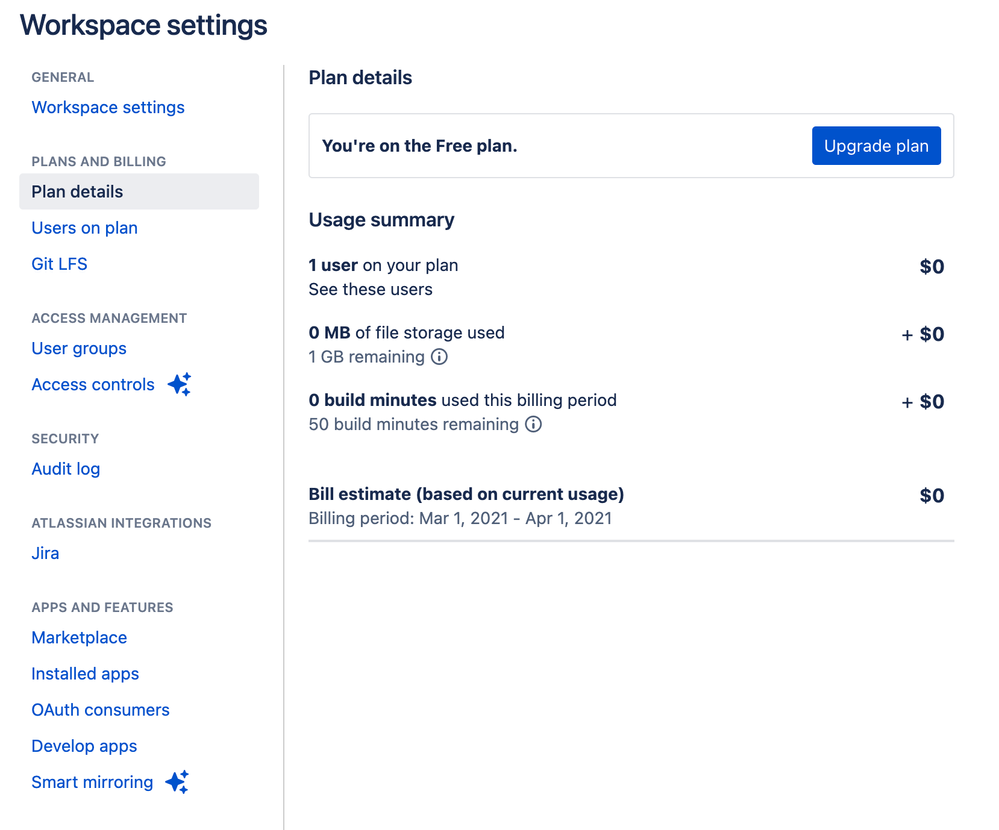Click the sparkle icon beside Access controls

[x=179, y=384]
